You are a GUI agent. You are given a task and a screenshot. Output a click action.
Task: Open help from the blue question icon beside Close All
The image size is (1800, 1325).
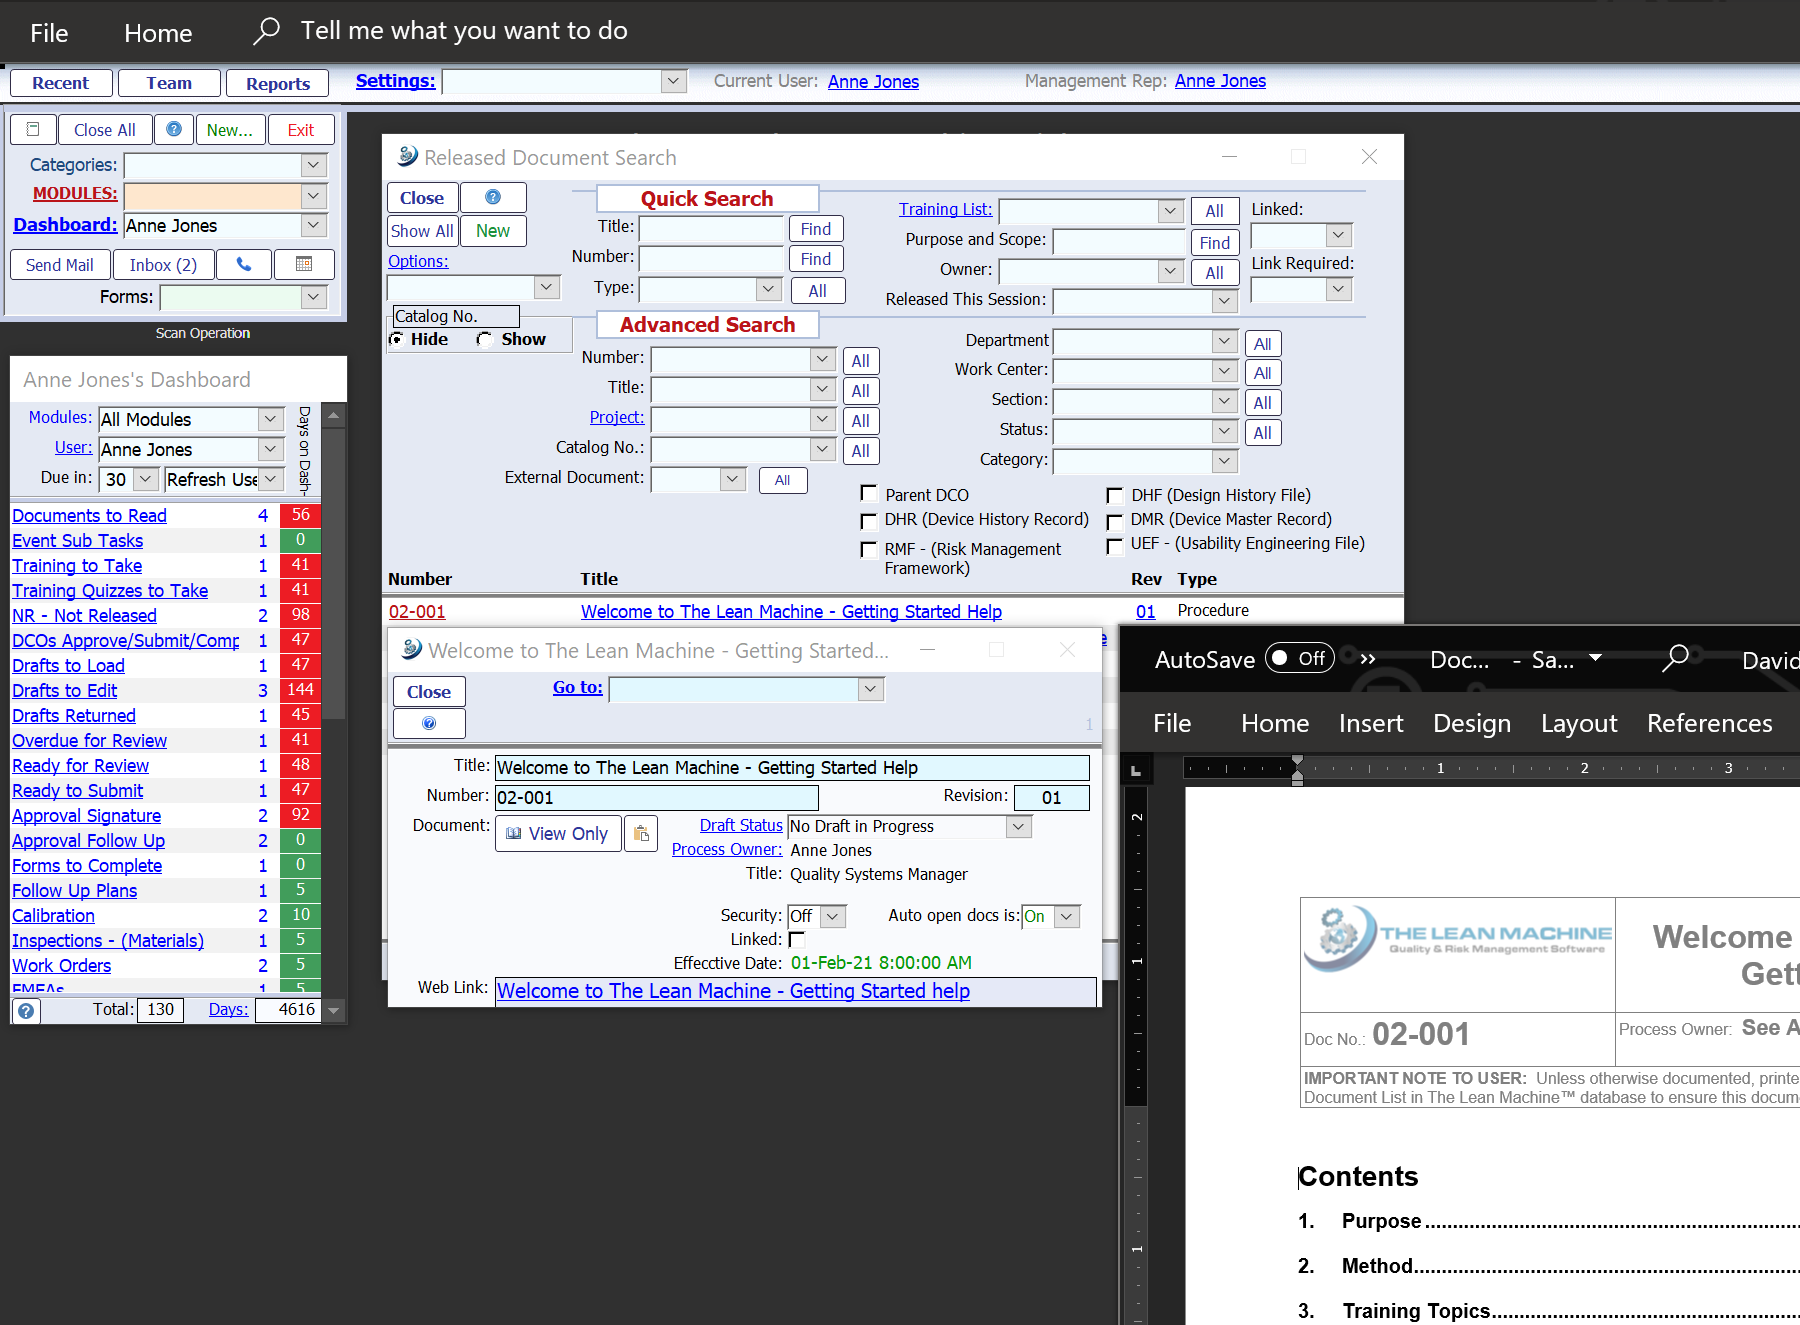[x=174, y=130]
